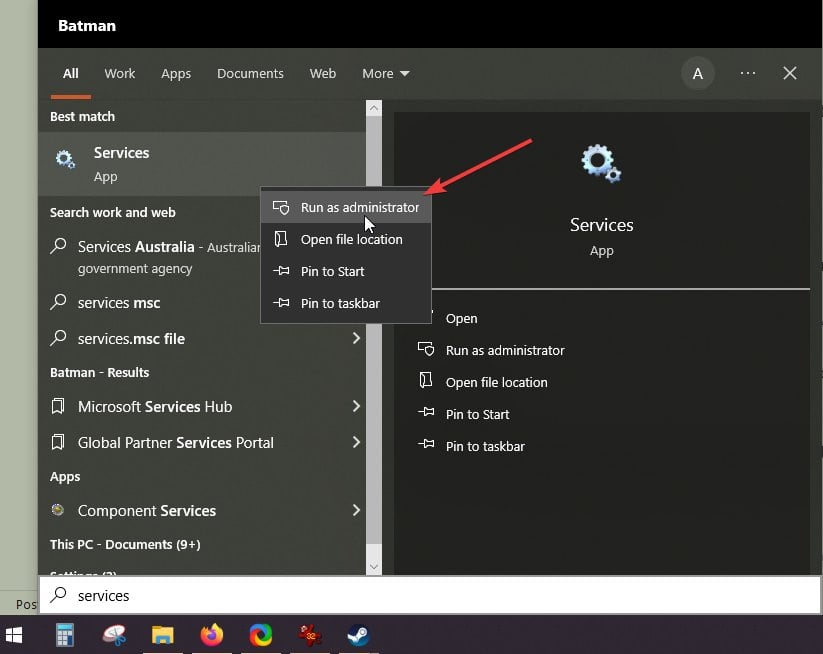Click Pin to taskbar in the preview pane

tap(485, 446)
